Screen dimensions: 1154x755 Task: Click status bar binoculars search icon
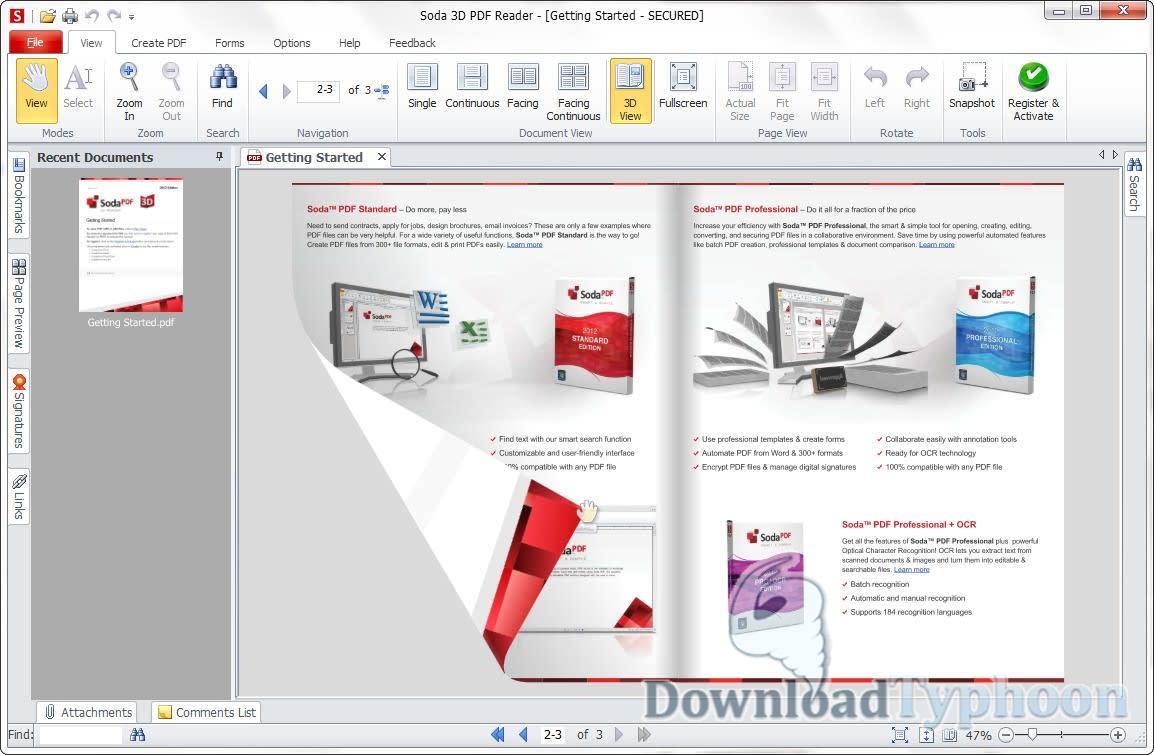138,734
